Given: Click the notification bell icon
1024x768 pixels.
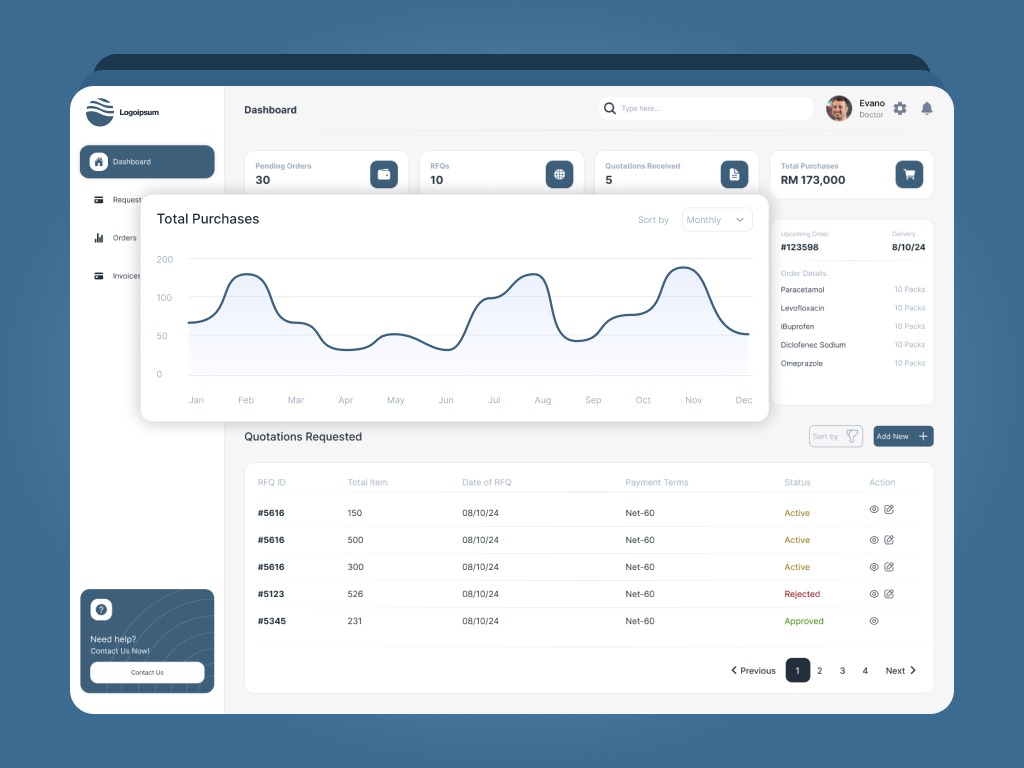Looking at the screenshot, I should (927, 108).
